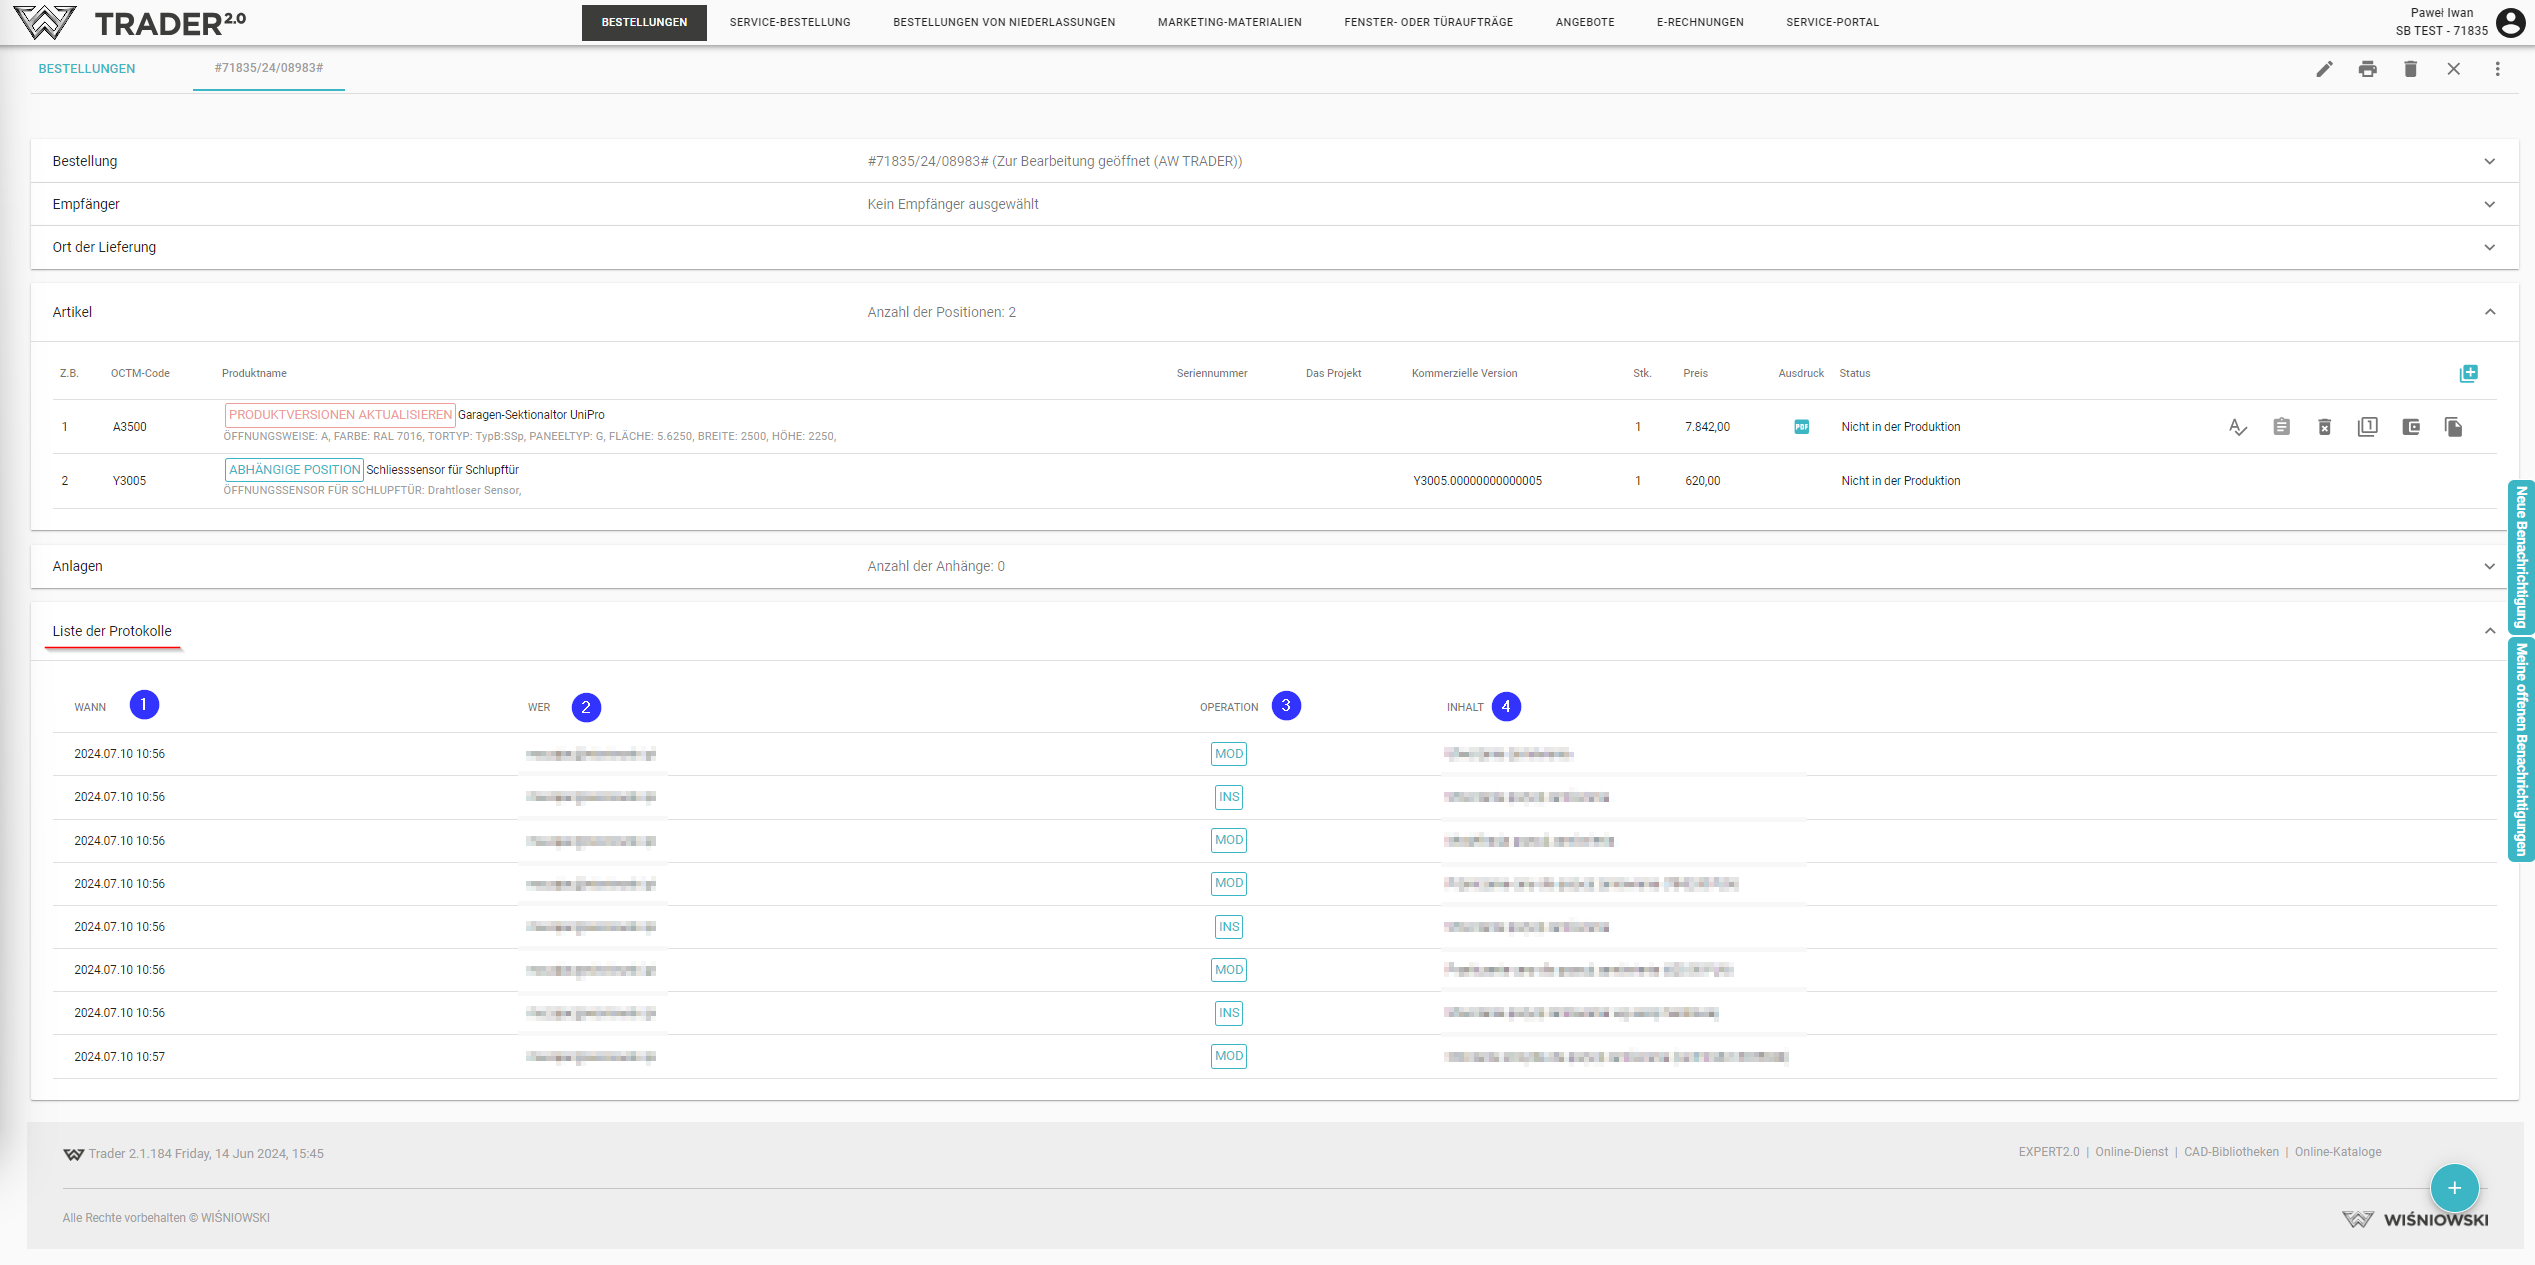The width and height of the screenshot is (2535, 1265).
Task: Click the user account avatar icon
Action: pyautogui.click(x=2510, y=22)
